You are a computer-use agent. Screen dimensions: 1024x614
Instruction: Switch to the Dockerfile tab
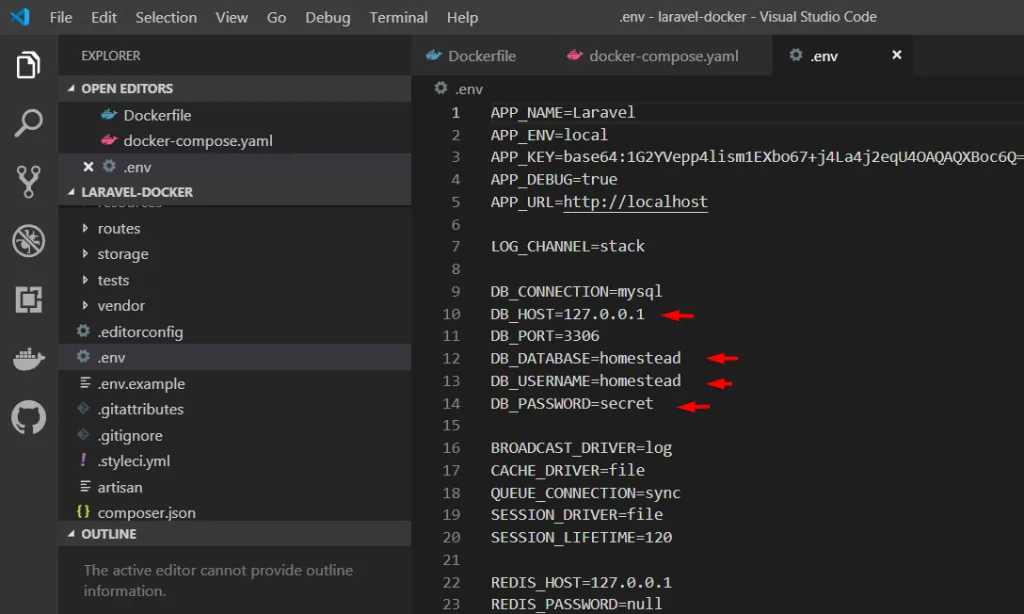tap(480, 56)
